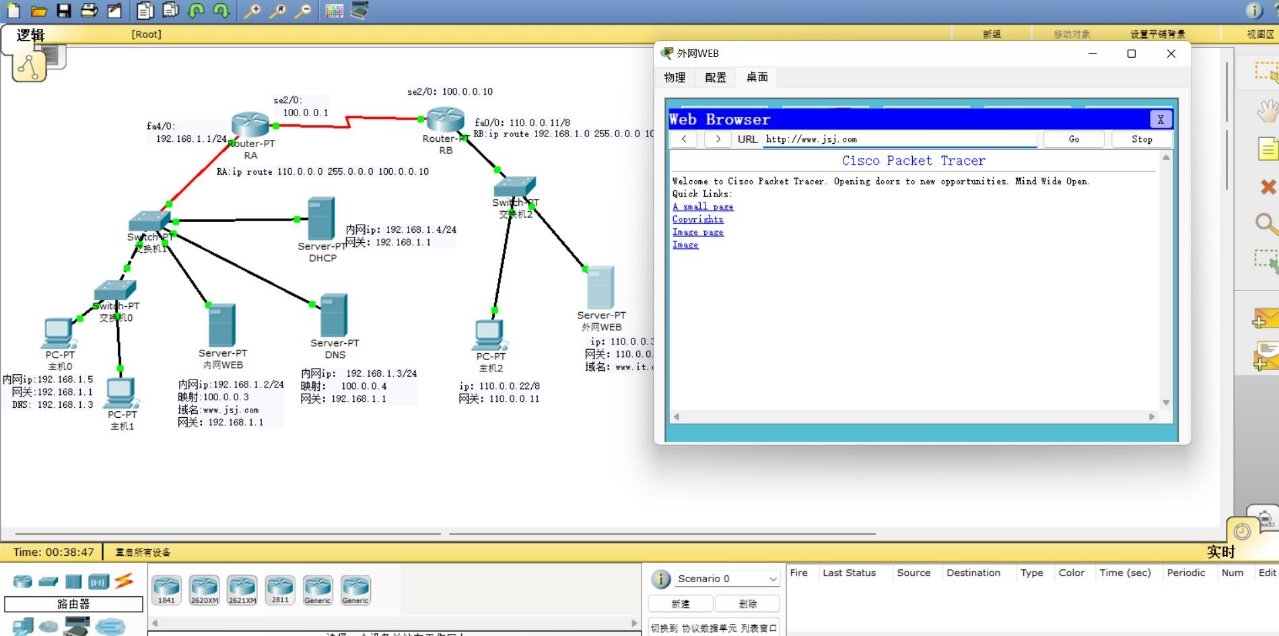This screenshot has height=636, width=1279.
Task: Click the DHCP server icon in topology
Action: click(320, 218)
